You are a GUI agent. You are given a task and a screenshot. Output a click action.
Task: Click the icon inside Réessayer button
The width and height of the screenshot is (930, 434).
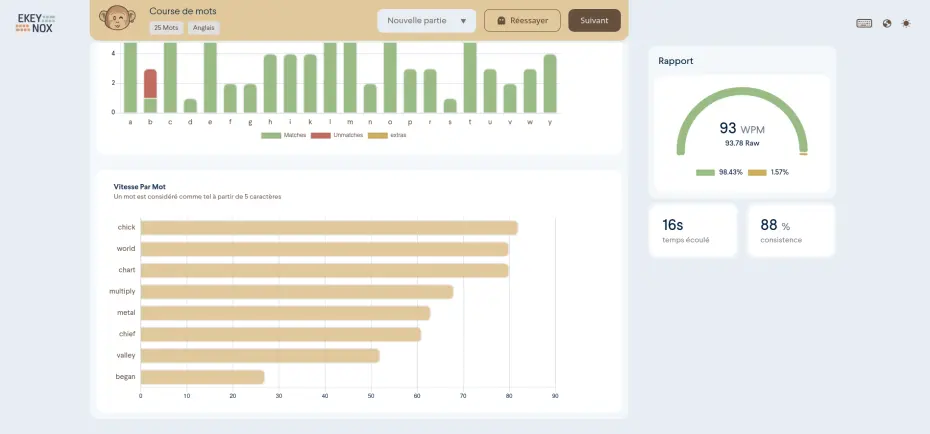coord(501,21)
